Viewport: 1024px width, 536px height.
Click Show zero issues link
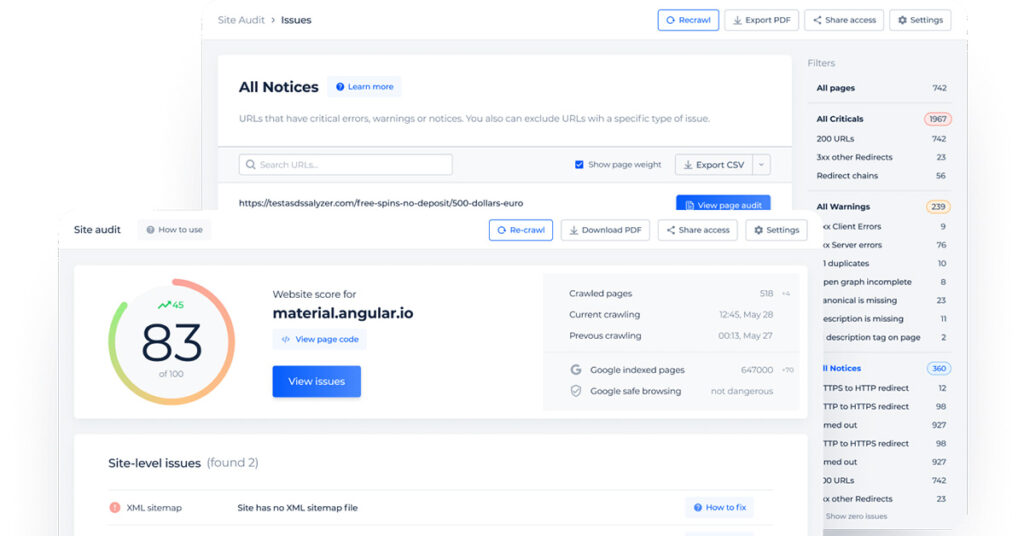856,516
